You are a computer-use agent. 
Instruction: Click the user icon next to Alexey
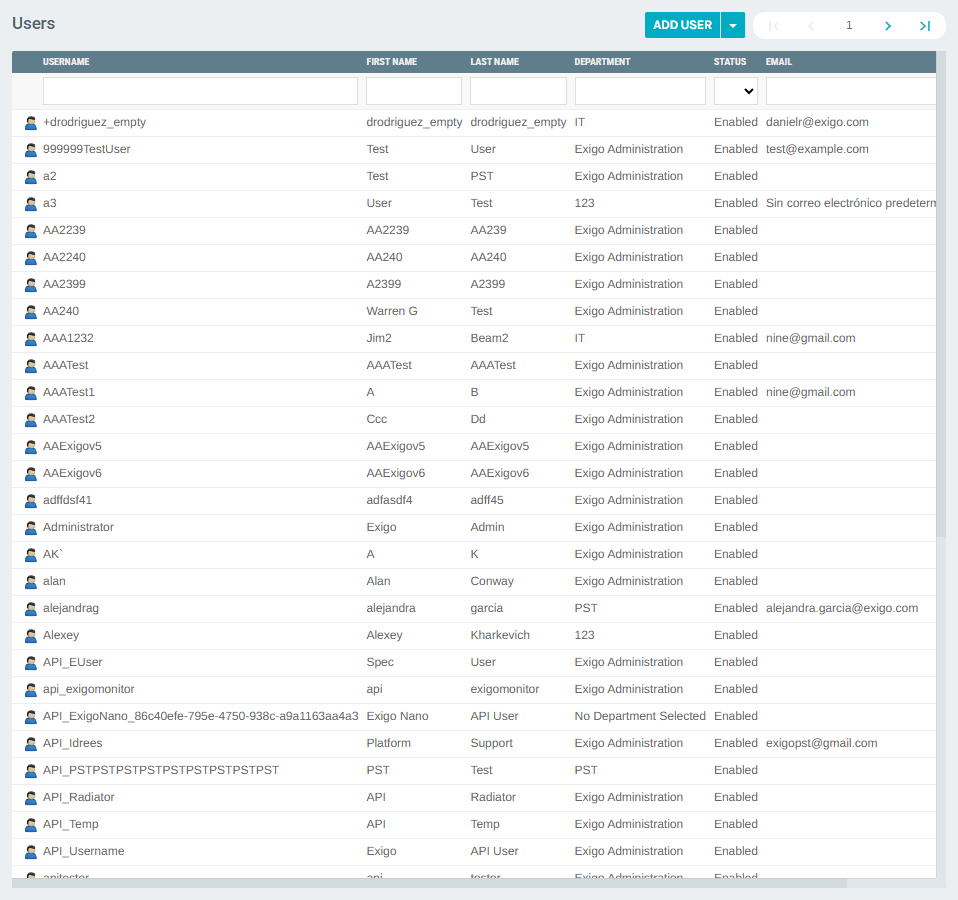tap(31, 636)
